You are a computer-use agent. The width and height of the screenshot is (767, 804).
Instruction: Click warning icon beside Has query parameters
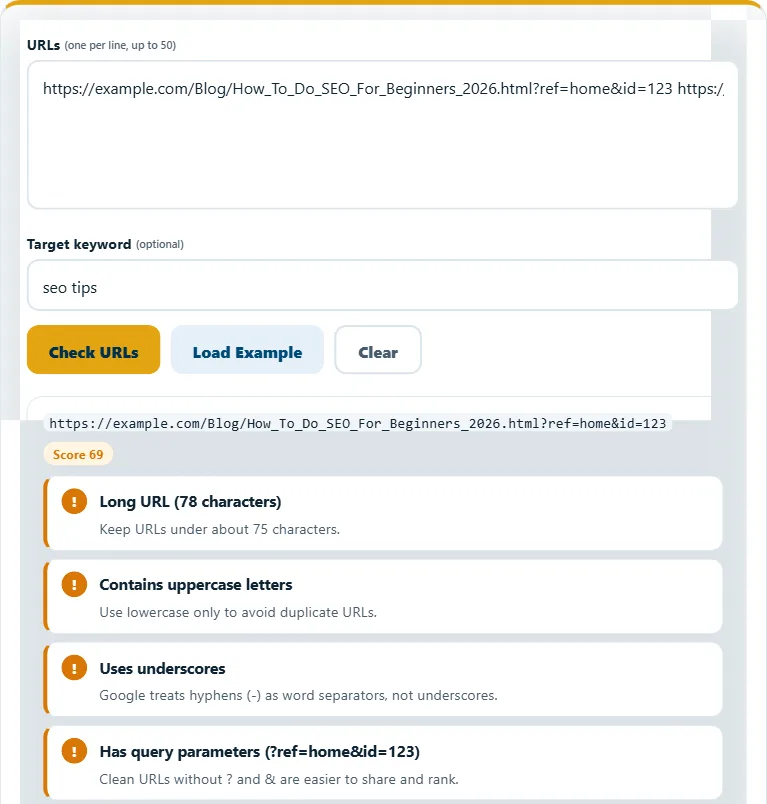tap(74, 751)
